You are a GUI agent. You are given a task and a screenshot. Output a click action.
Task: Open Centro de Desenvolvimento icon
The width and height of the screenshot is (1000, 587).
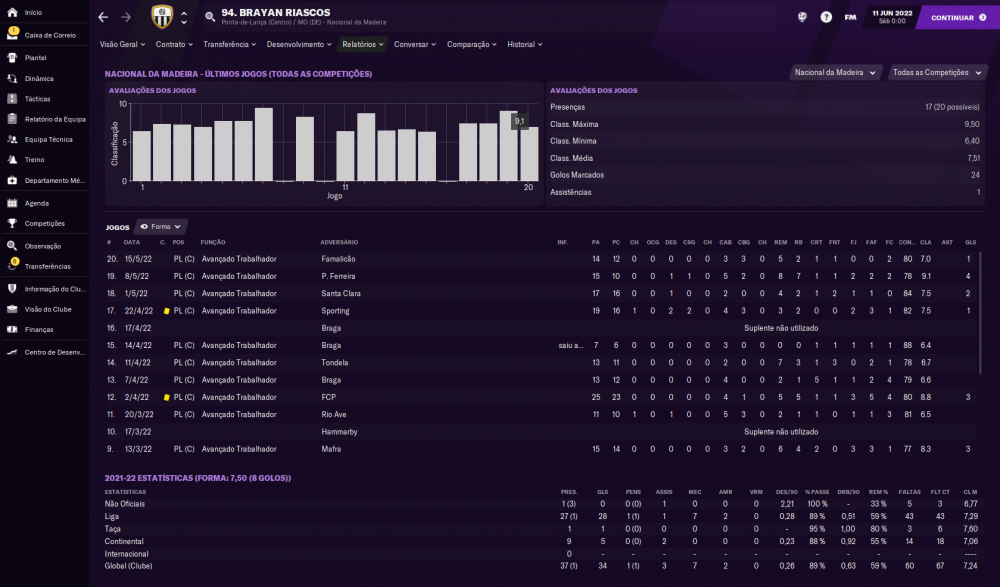click(12, 352)
